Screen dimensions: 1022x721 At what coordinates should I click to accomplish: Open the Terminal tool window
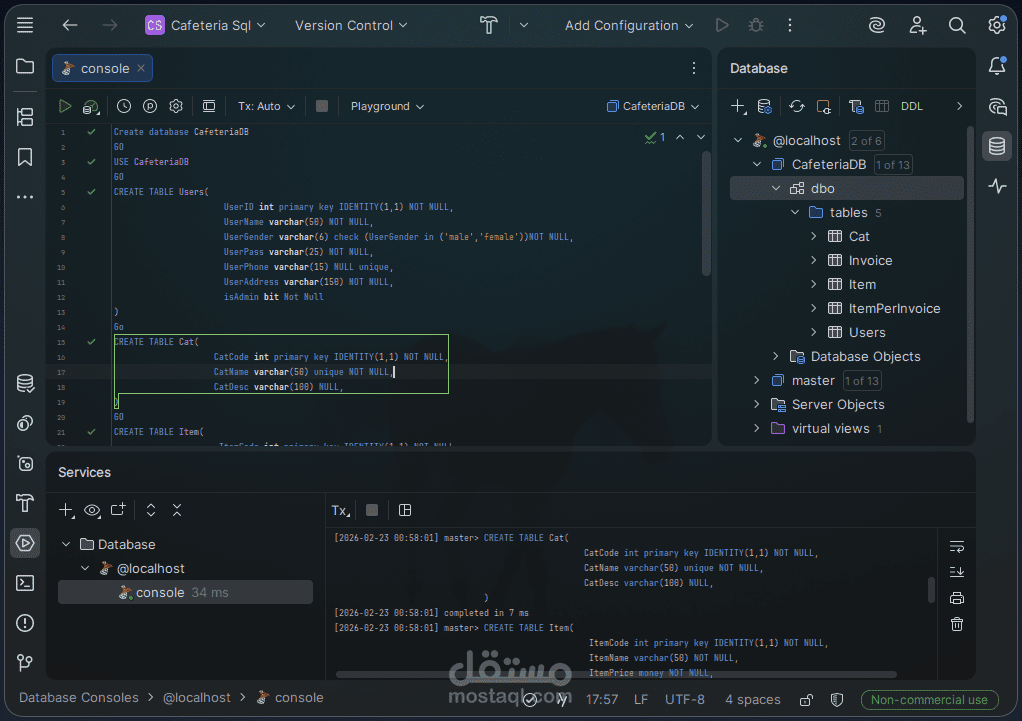(x=25, y=583)
